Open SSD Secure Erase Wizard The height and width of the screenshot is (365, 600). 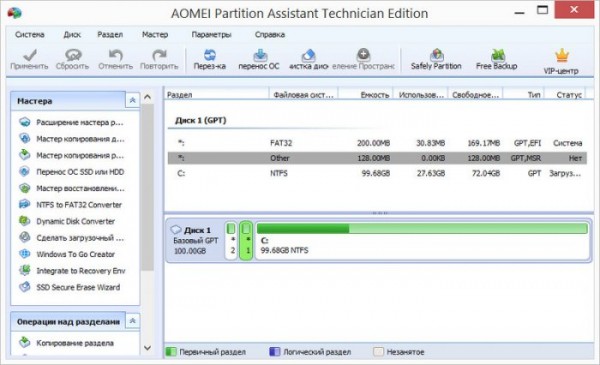point(78,287)
